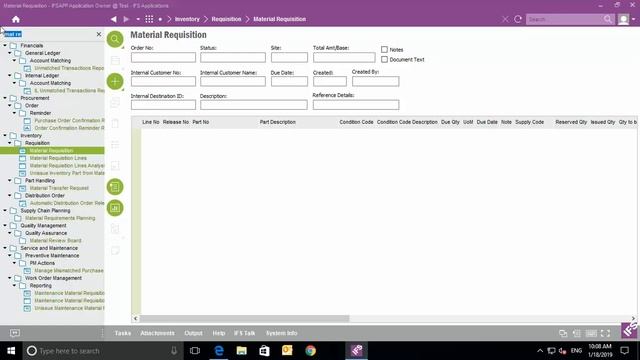Click the horizontal scrollbar of the lines table

tap(244, 318)
